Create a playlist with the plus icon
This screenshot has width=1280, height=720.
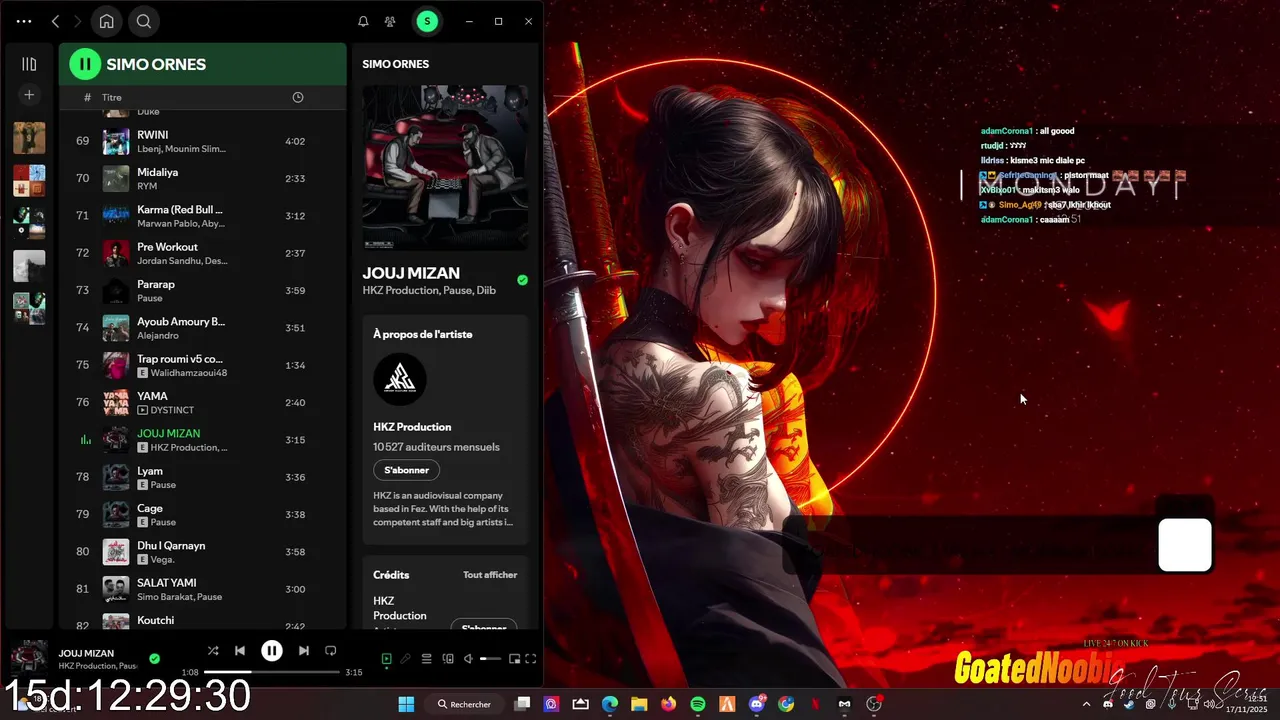(x=29, y=95)
